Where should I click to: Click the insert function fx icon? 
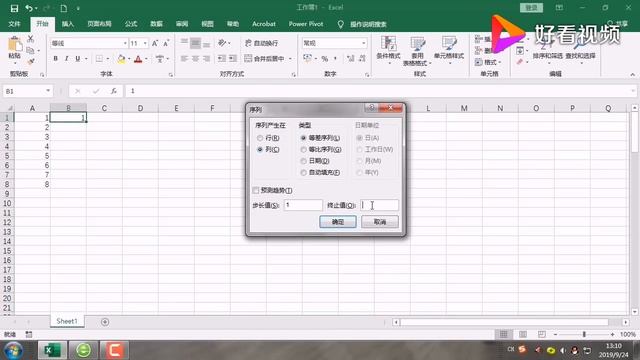[113, 91]
